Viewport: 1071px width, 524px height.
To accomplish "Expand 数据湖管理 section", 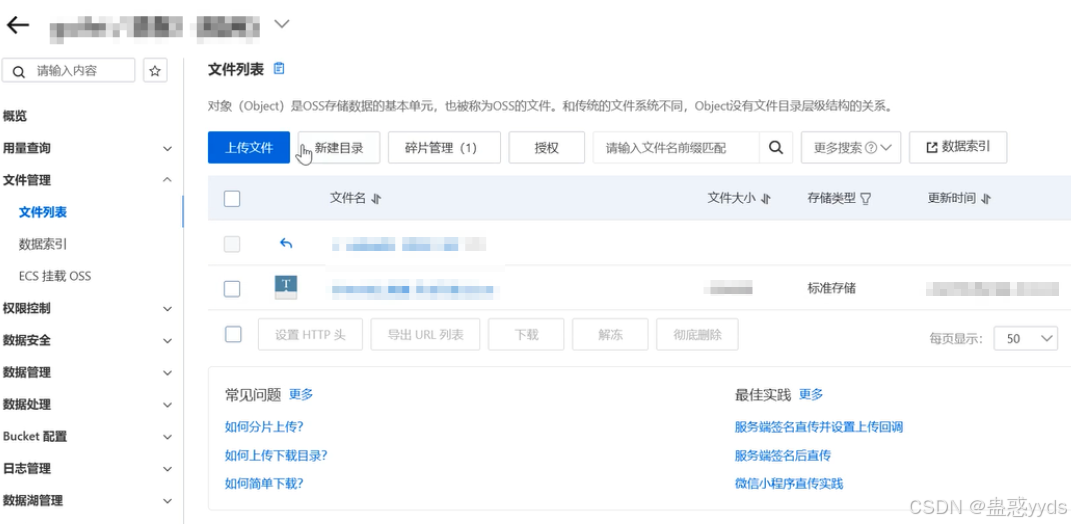I will point(167,501).
